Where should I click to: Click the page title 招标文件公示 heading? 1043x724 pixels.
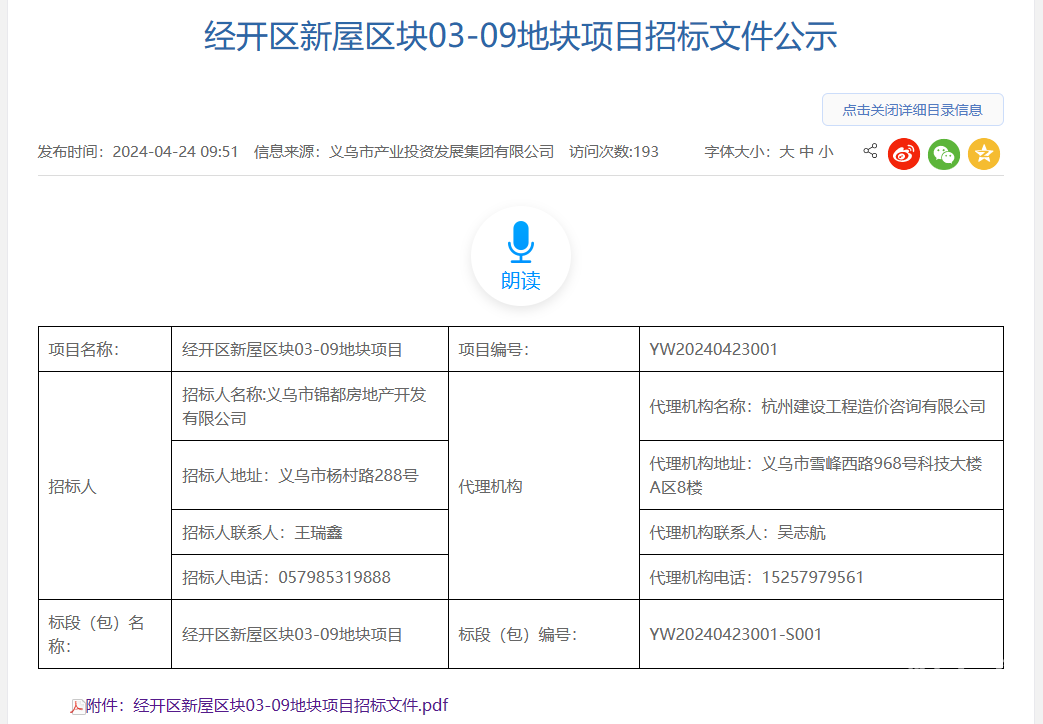pos(521,37)
